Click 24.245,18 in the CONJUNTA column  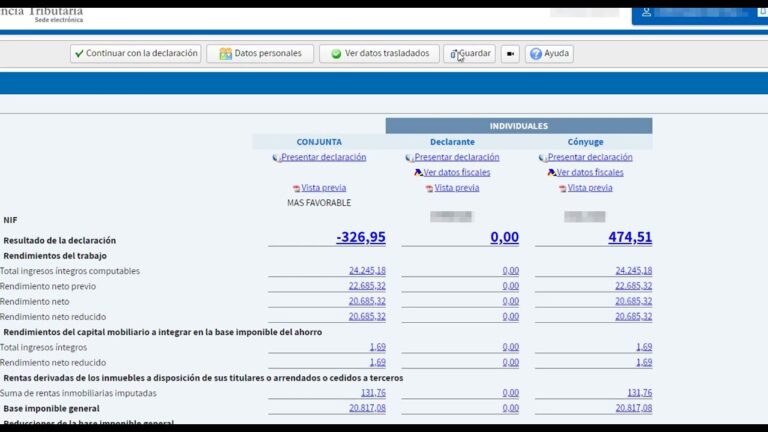[x=367, y=270]
